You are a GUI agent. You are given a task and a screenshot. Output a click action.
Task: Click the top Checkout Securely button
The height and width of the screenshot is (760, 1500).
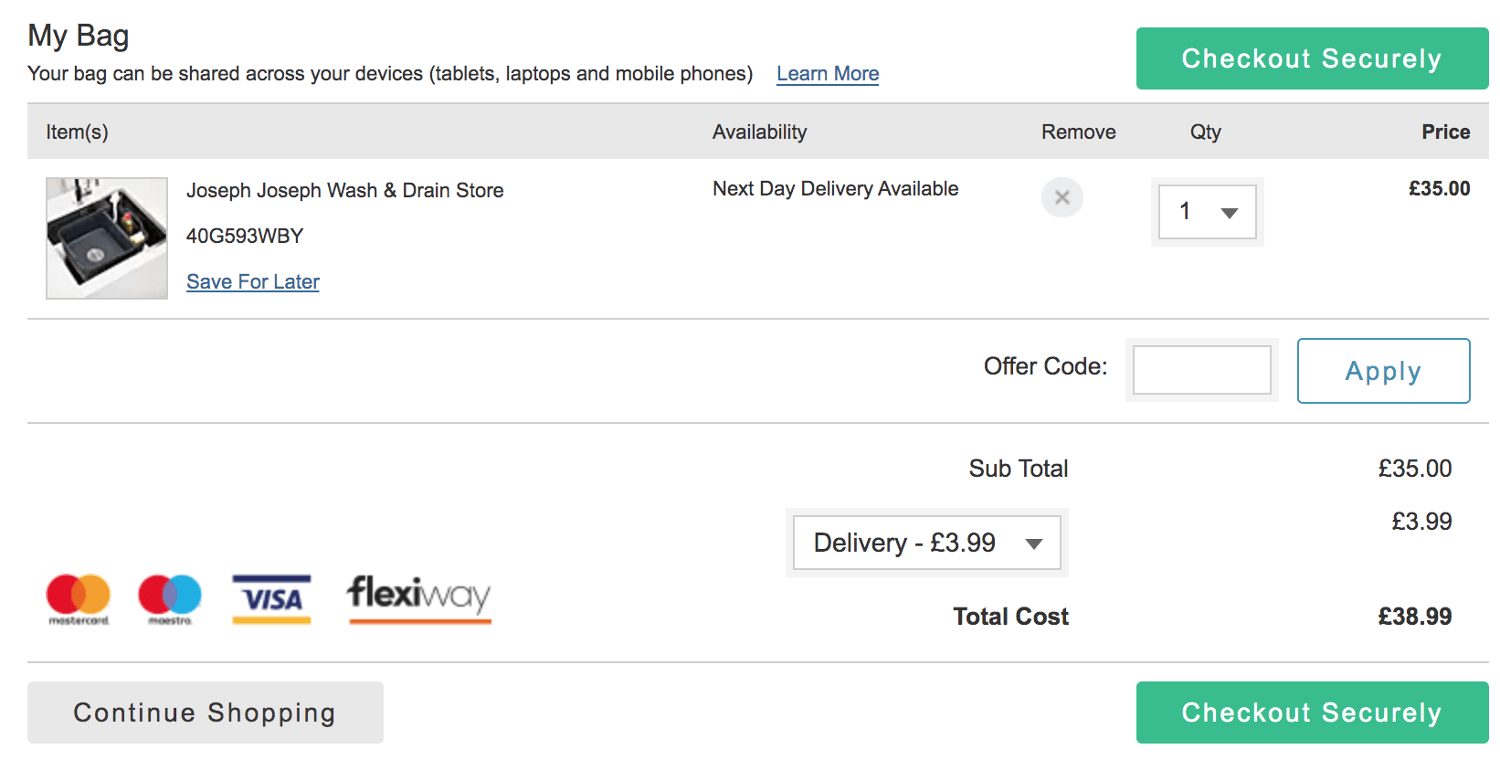tap(1312, 59)
